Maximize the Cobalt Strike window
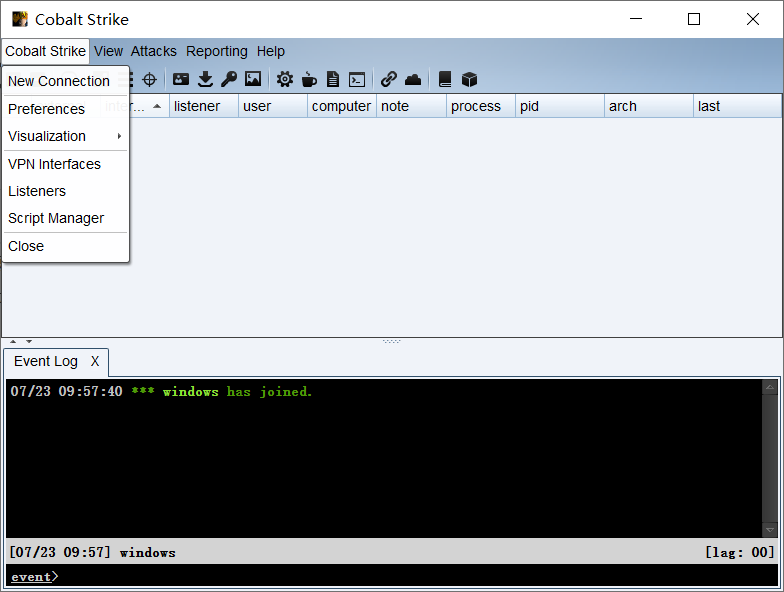Screen dimensions: 784x592 694,19
